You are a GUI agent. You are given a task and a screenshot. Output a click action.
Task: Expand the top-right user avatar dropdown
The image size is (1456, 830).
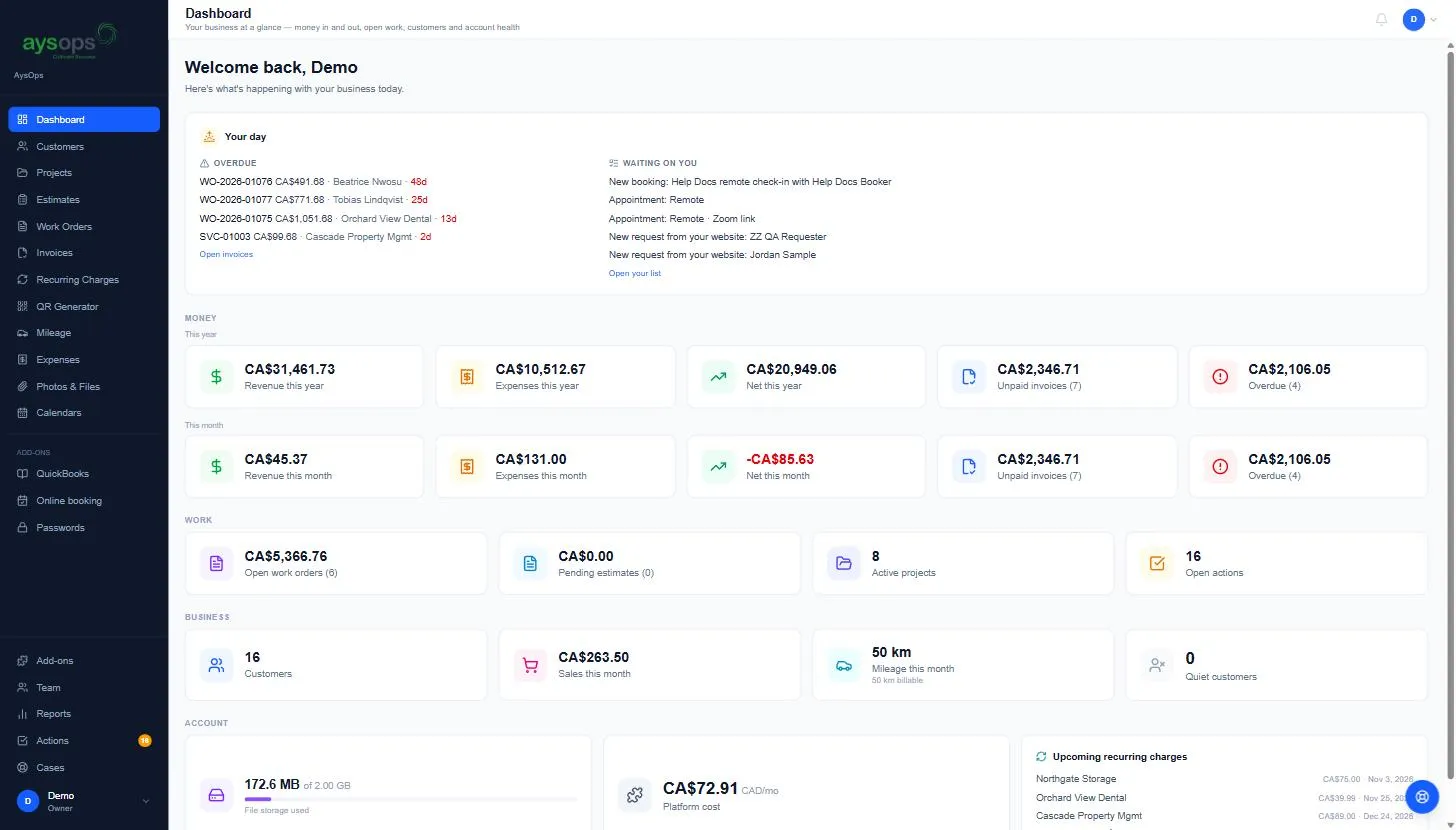pyautogui.click(x=1421, y=19)
